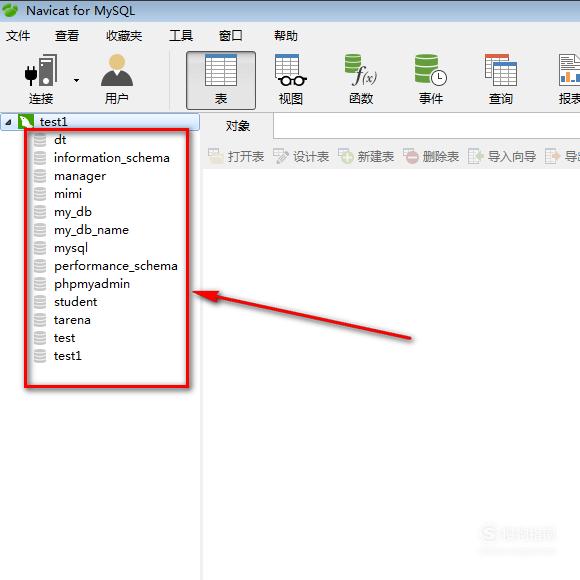
Task: Click the cut-off Export Wizard button
Action: pos(562,156)
